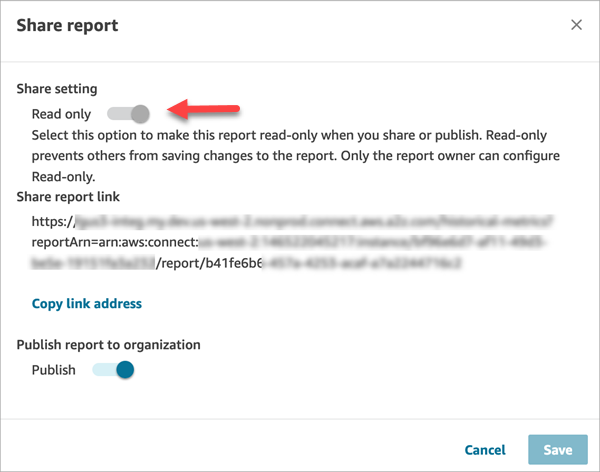The width and height of the screenshot is (600, 472).
Task: Turn off the Publish toggle
Action: coord(113,370)
